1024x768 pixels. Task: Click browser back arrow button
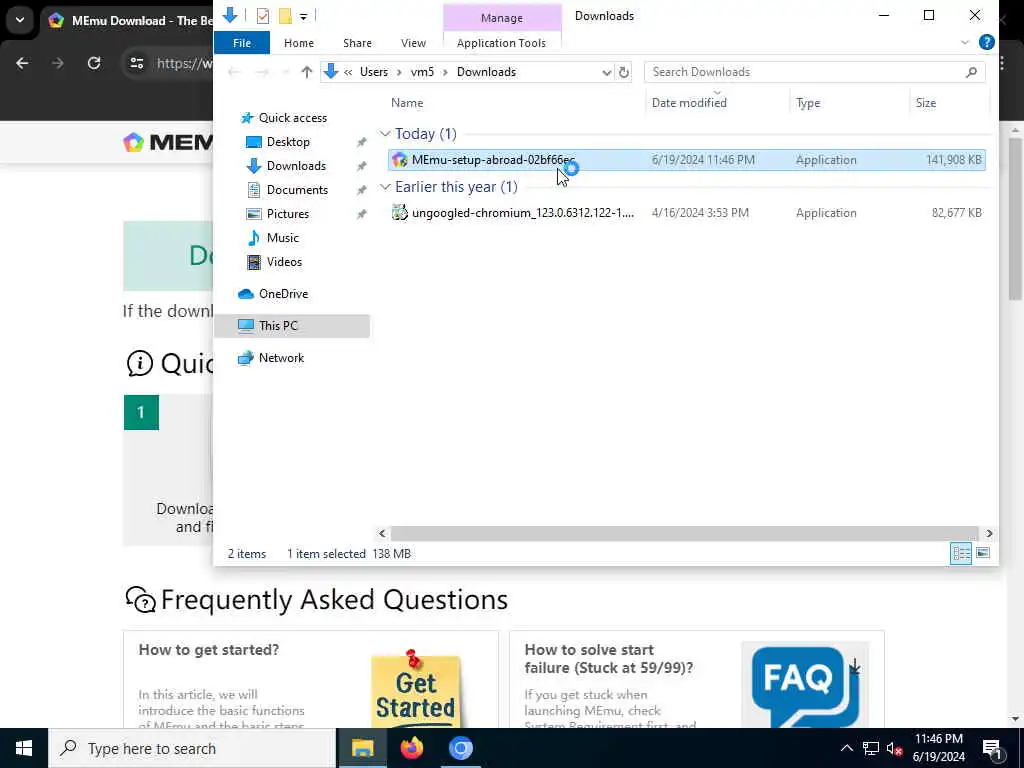22,63
